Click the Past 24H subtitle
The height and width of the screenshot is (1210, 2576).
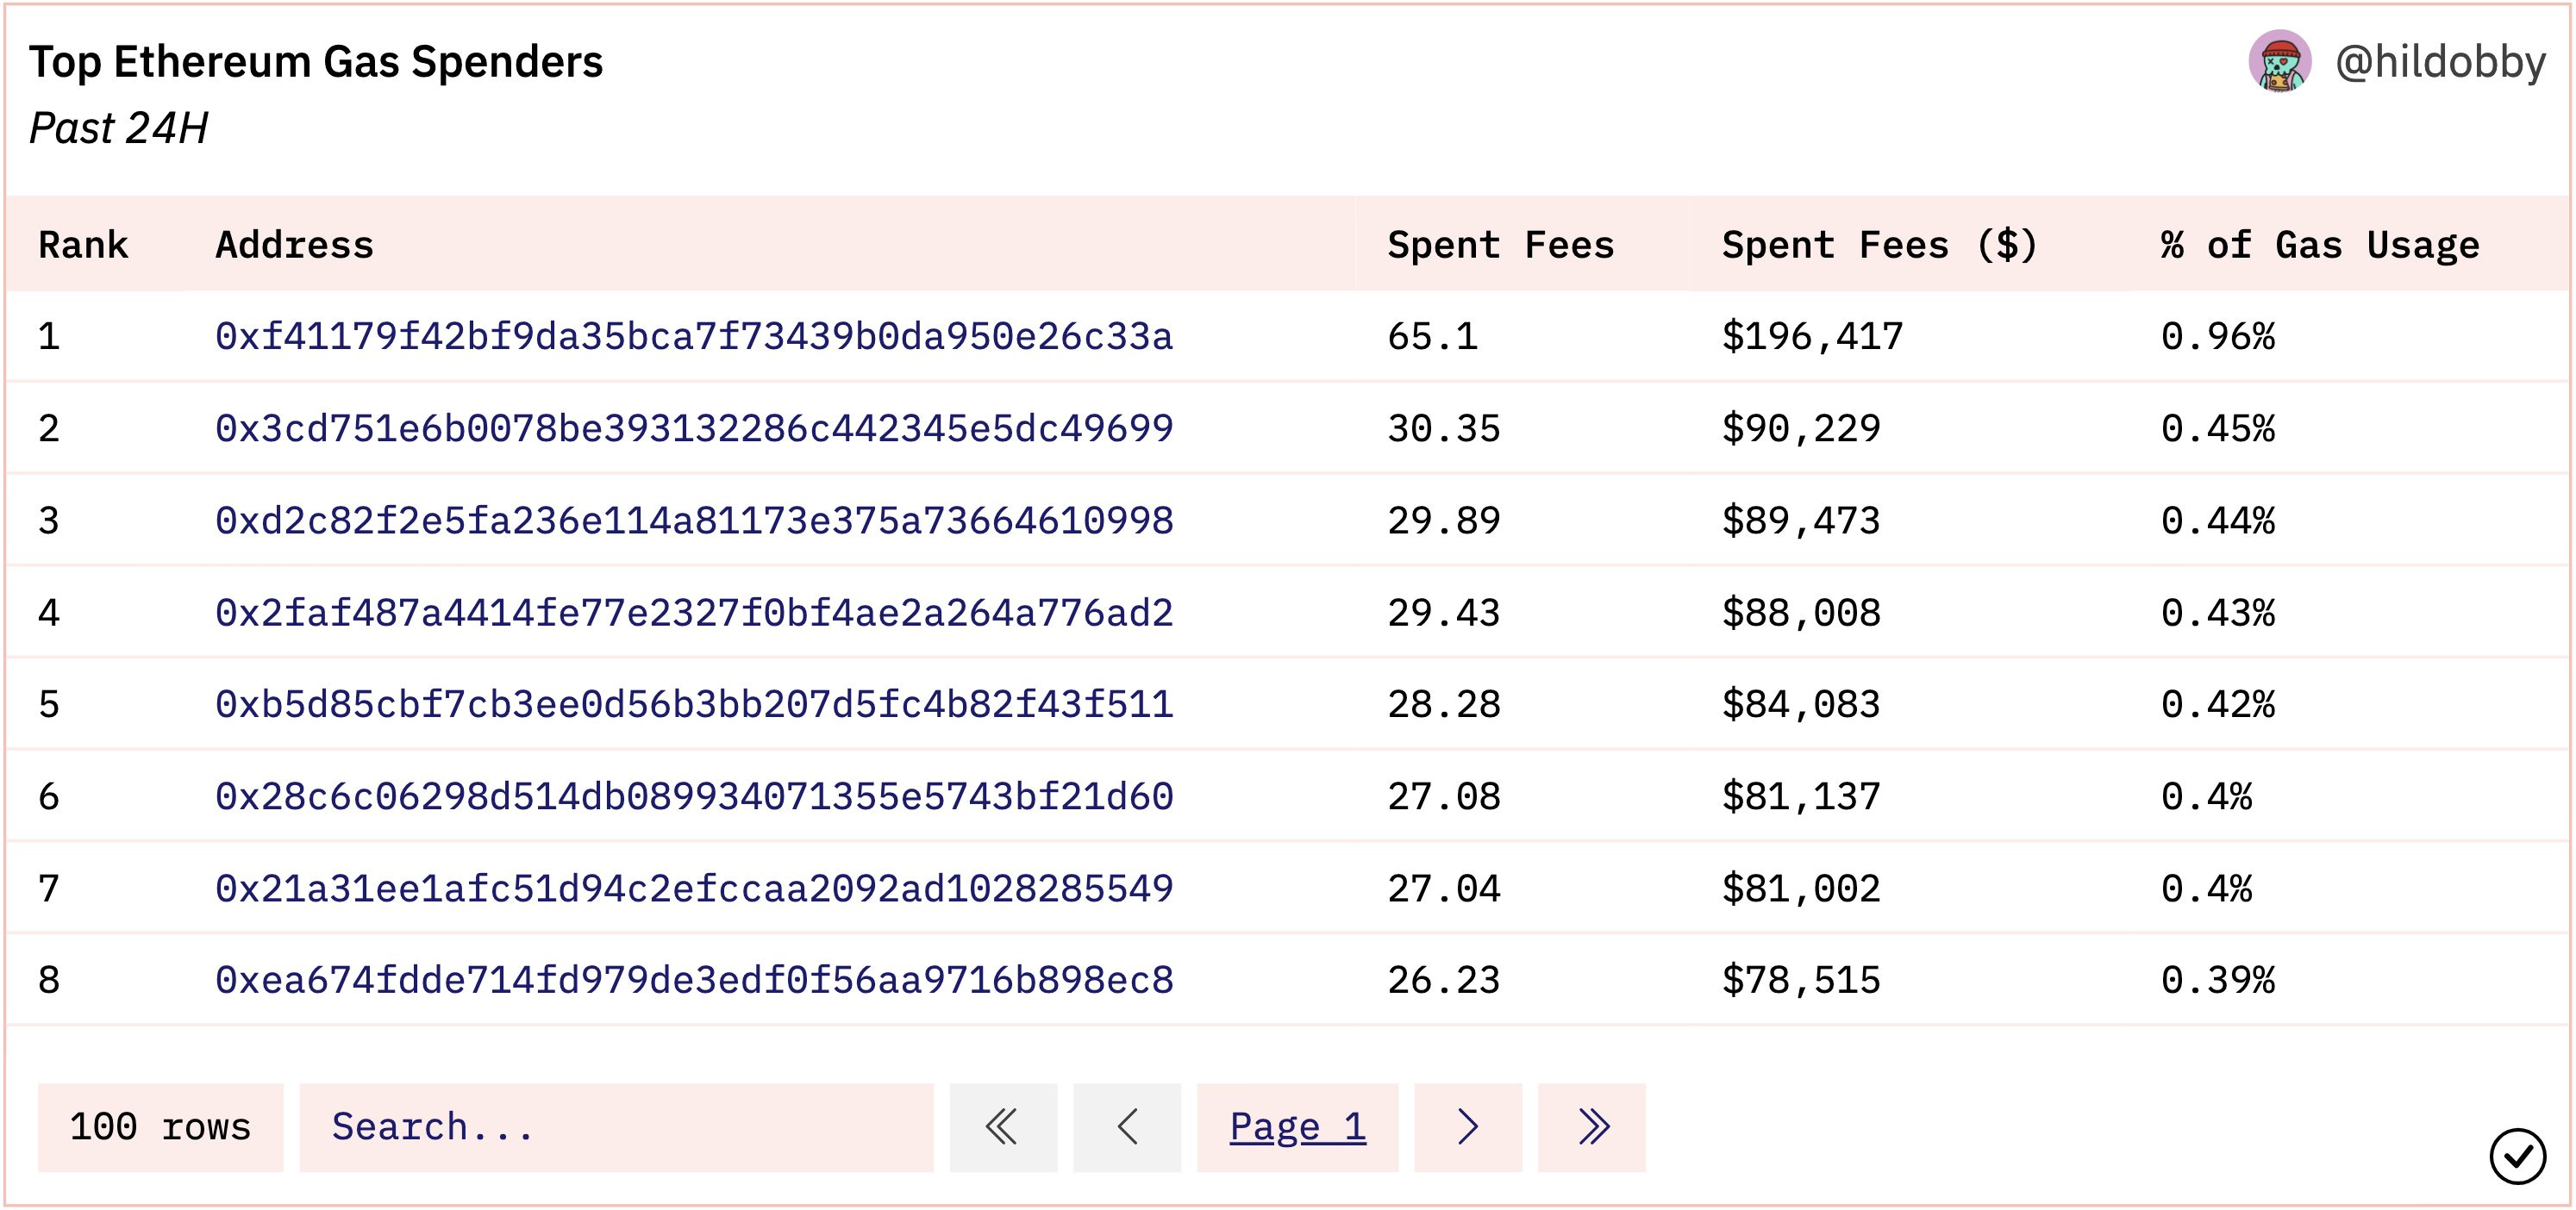[x=119, y=128]
